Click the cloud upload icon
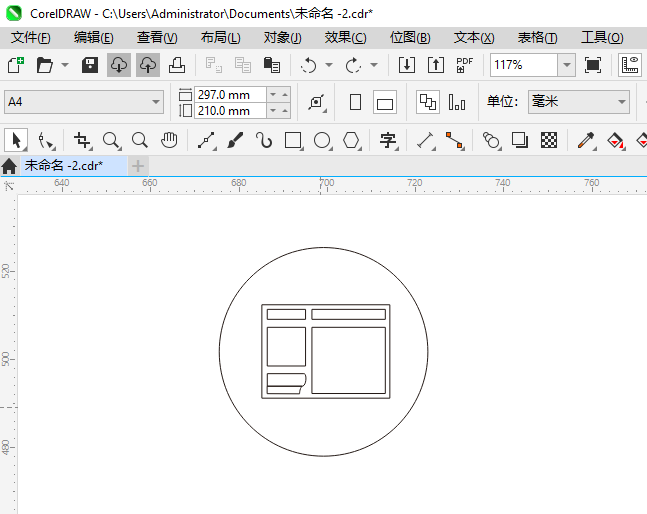Image resolution: width=647 pixels, height=514 pixels. (148, 65)
